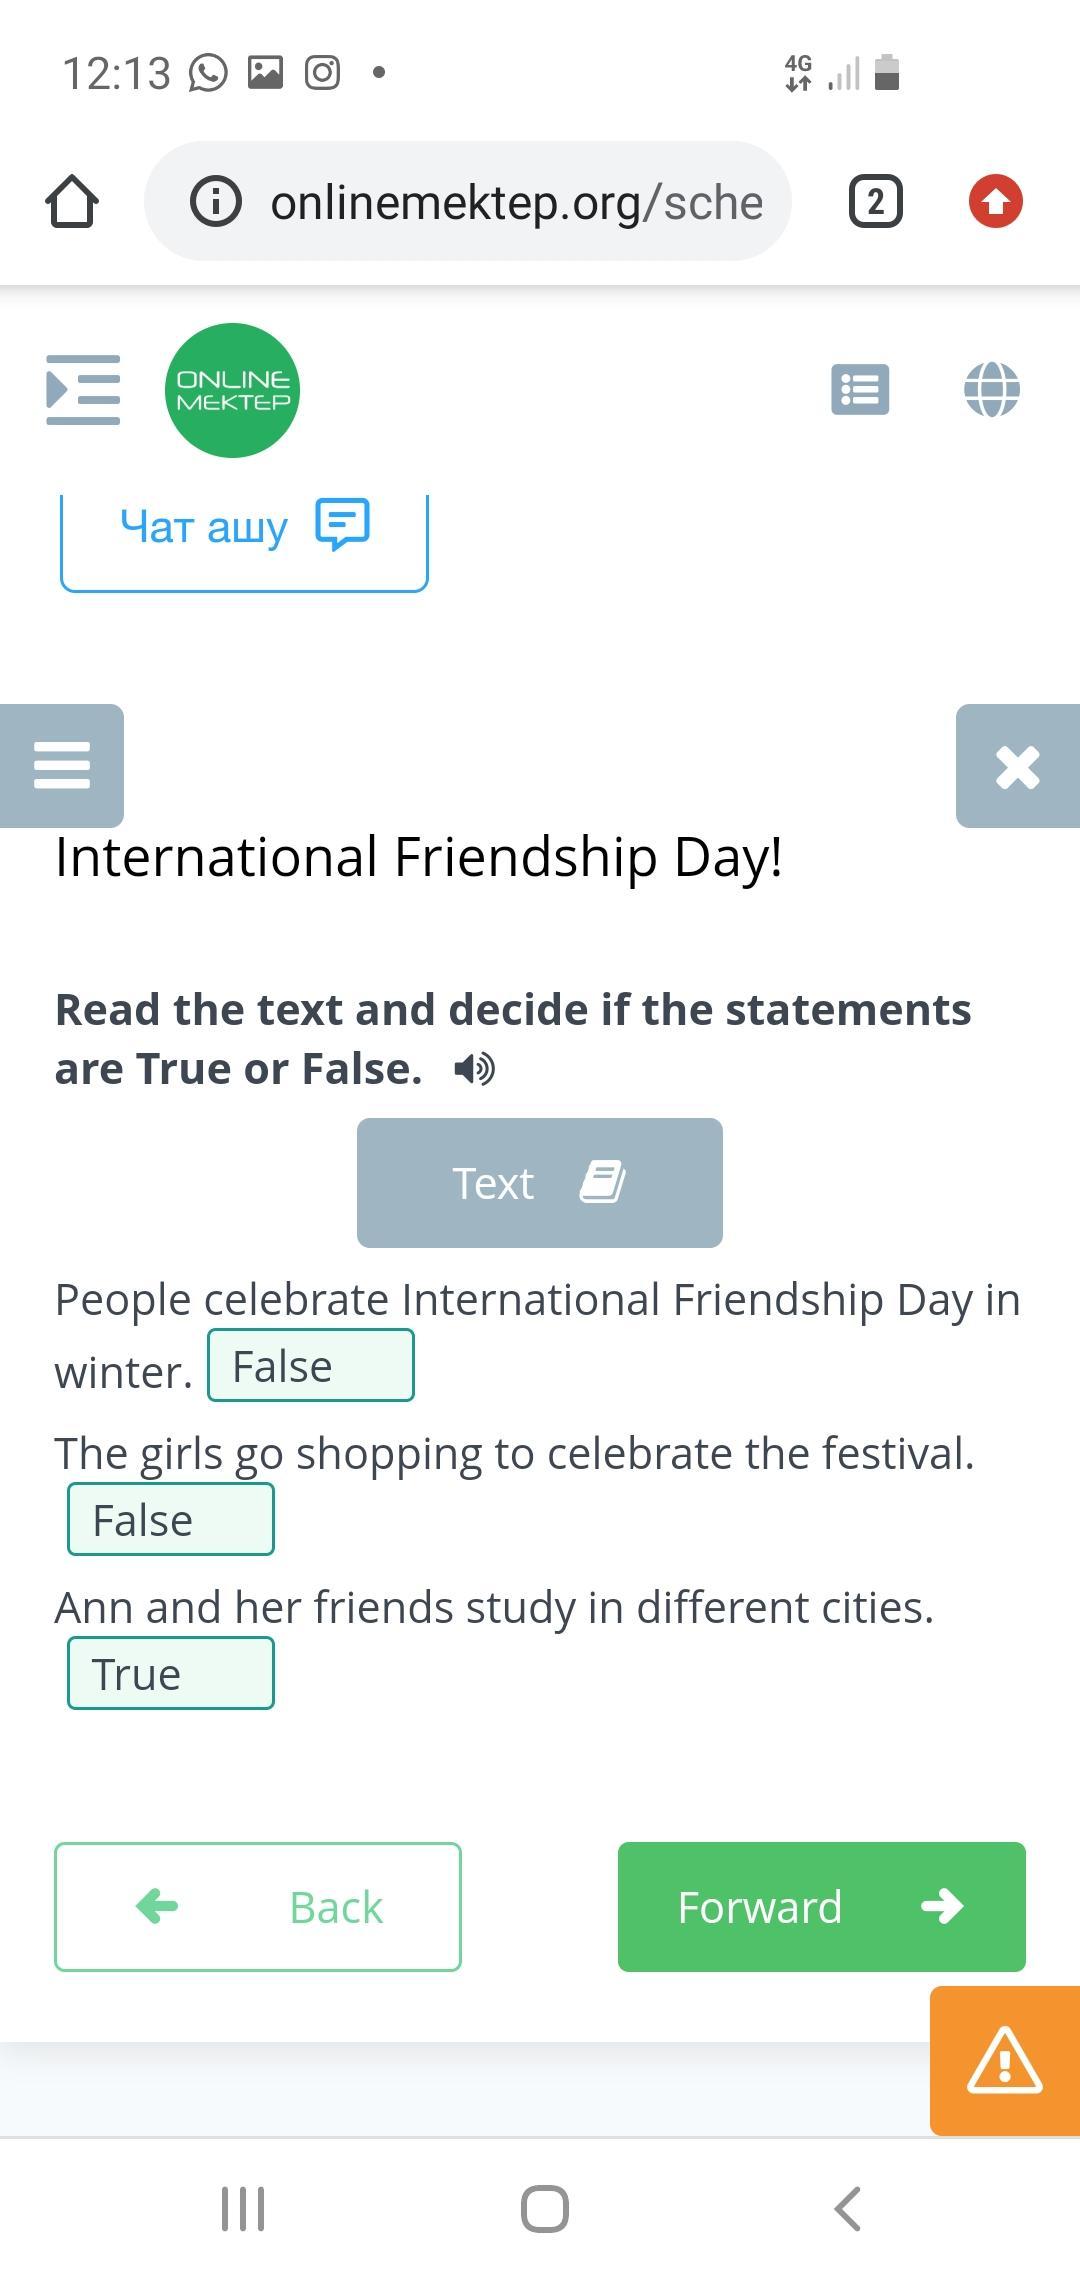
Task: Open the site info icon in address bar
Action: tap(215, 202)
